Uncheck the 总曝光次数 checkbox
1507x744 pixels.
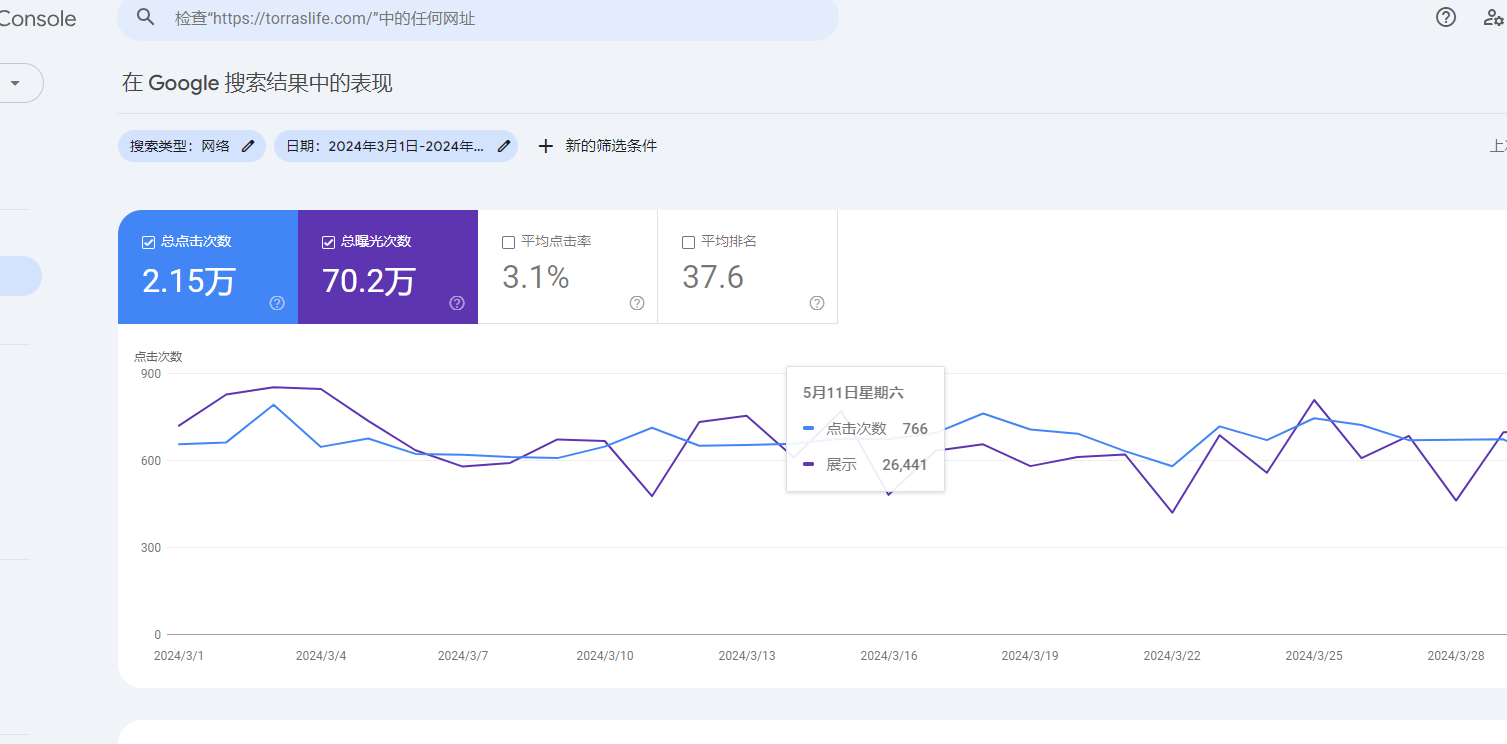coord(328,242)
